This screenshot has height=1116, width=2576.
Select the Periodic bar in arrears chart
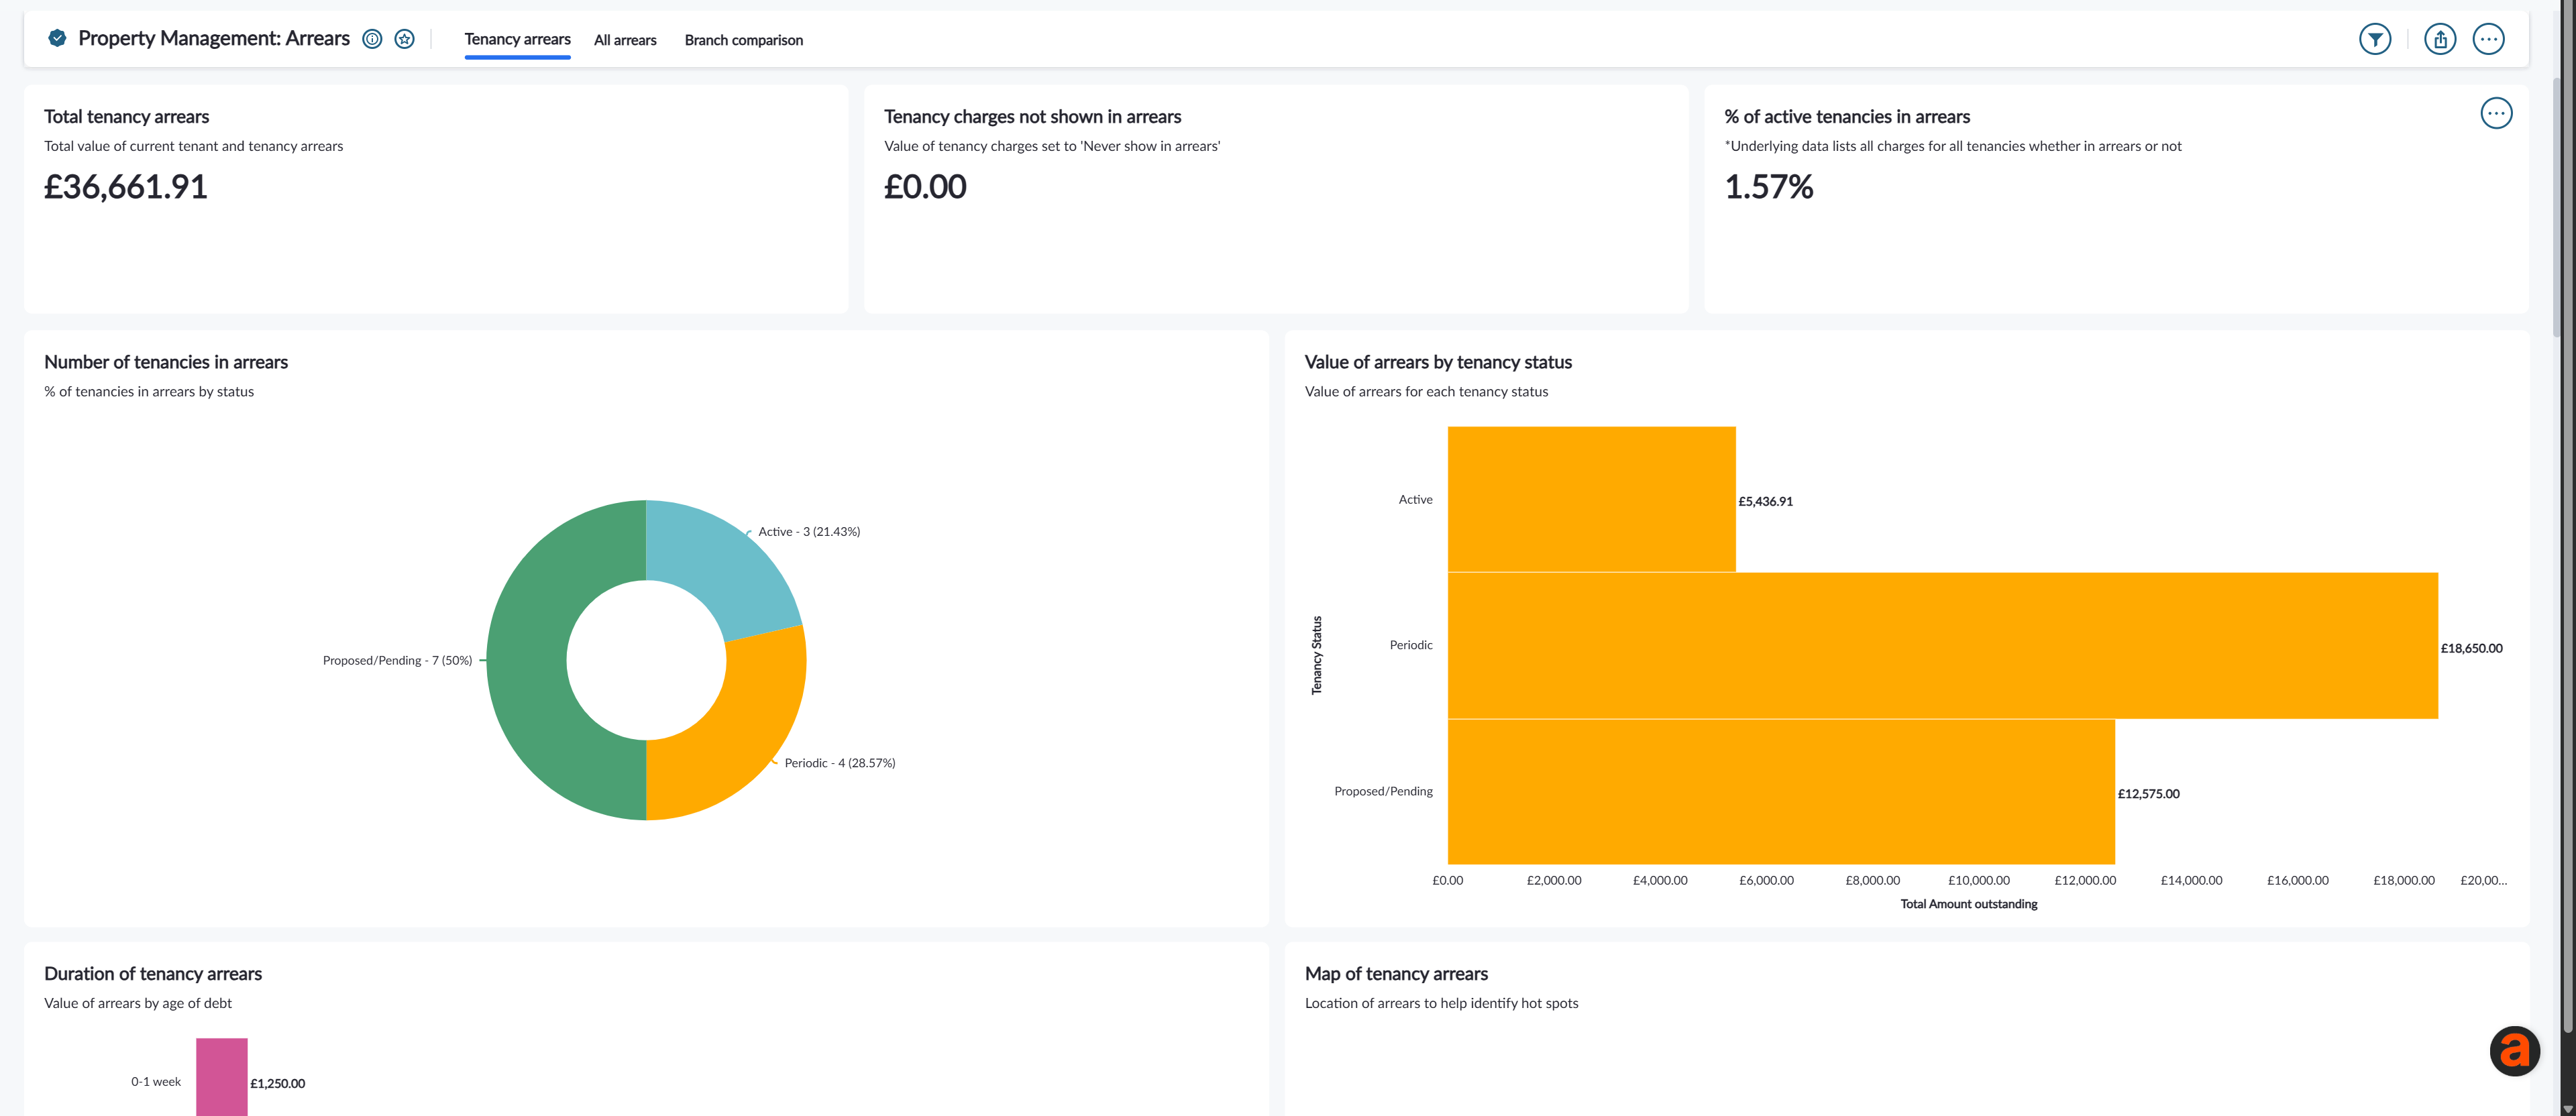tap(1943, 645)
